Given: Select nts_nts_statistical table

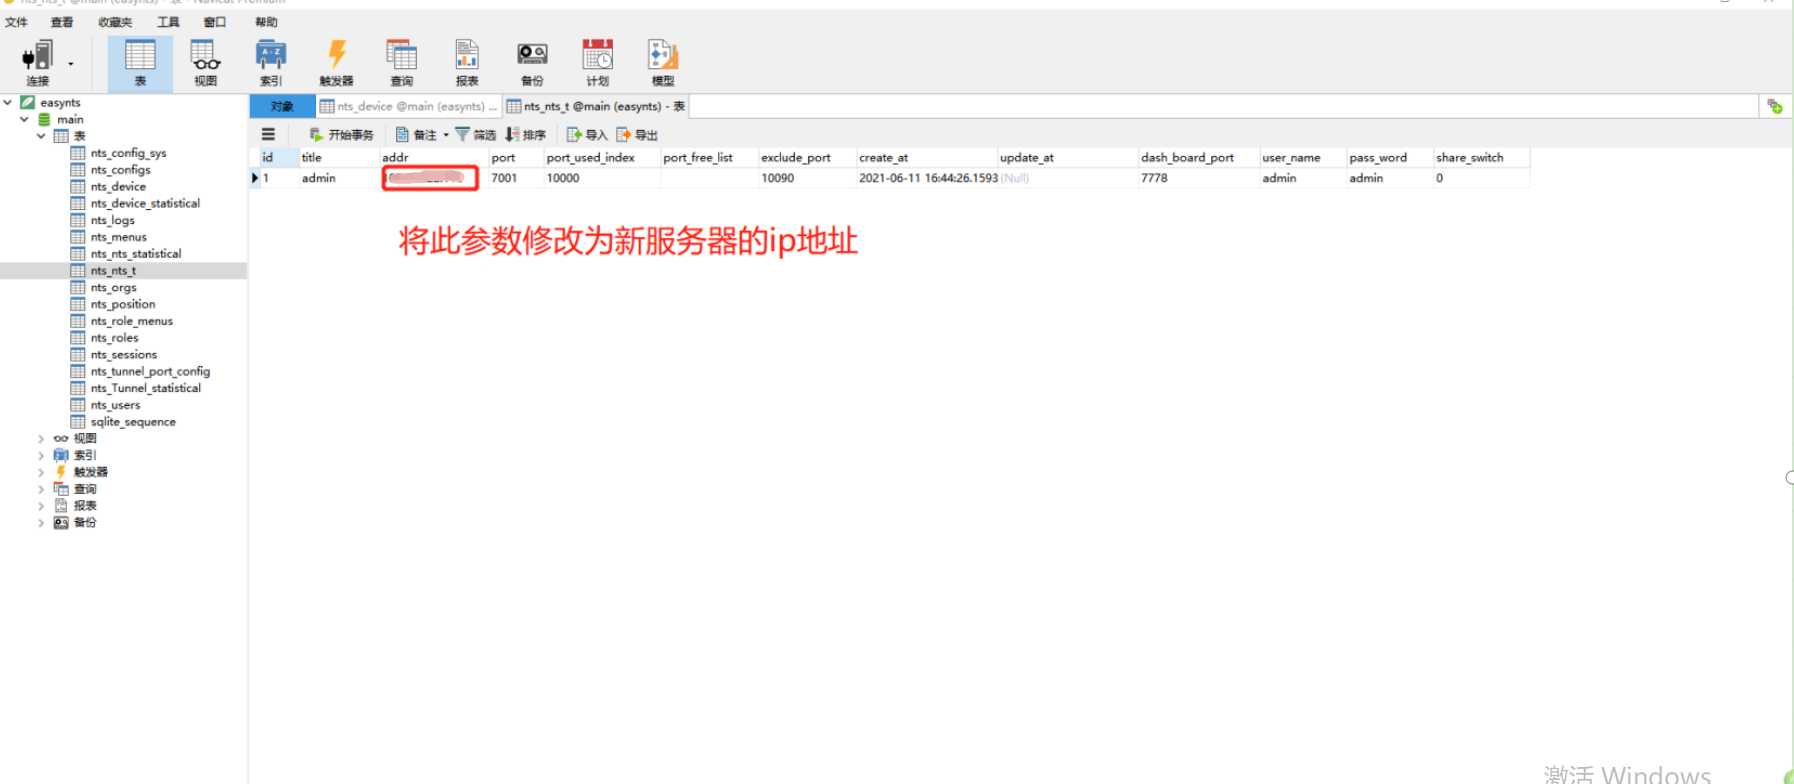Looking at the screenshot, I should click(x=136, y=254).
